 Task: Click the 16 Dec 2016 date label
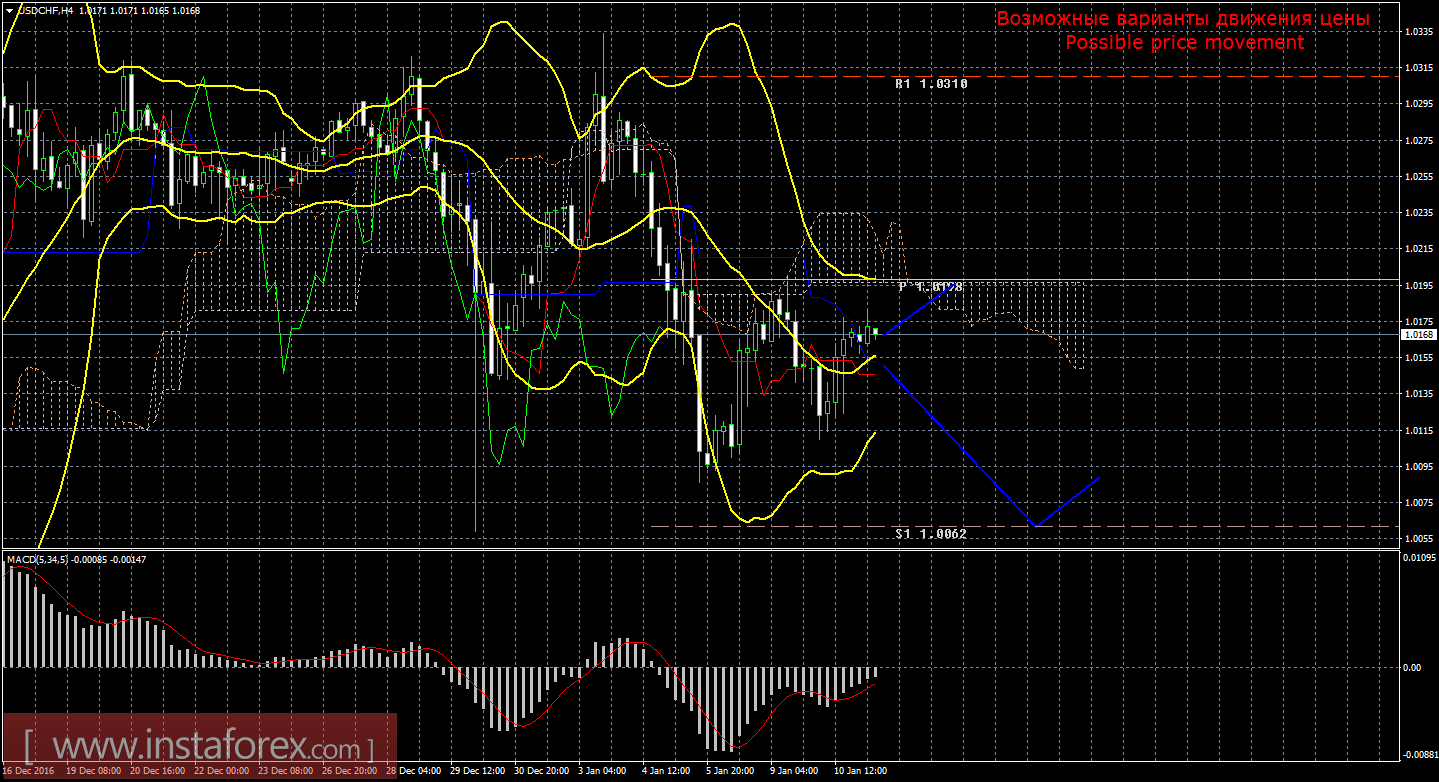pos(28,772)
